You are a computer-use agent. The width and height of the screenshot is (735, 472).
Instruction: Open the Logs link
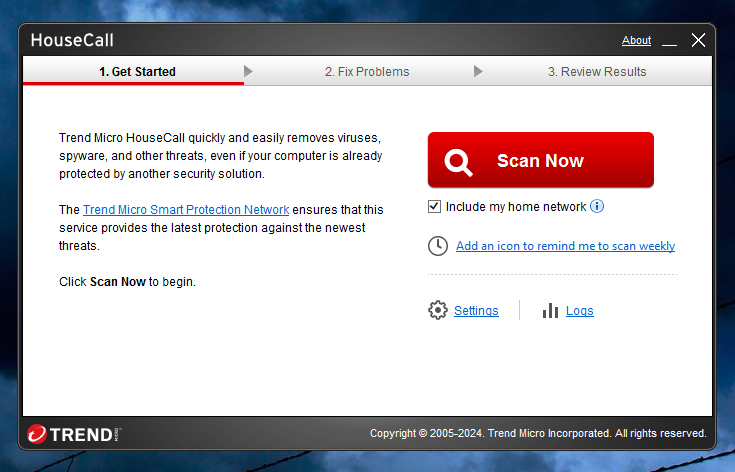coord(580,311)
